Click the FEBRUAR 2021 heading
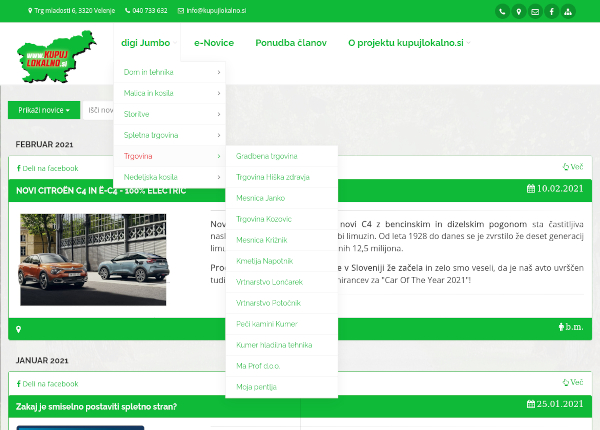 coord(44,145)
